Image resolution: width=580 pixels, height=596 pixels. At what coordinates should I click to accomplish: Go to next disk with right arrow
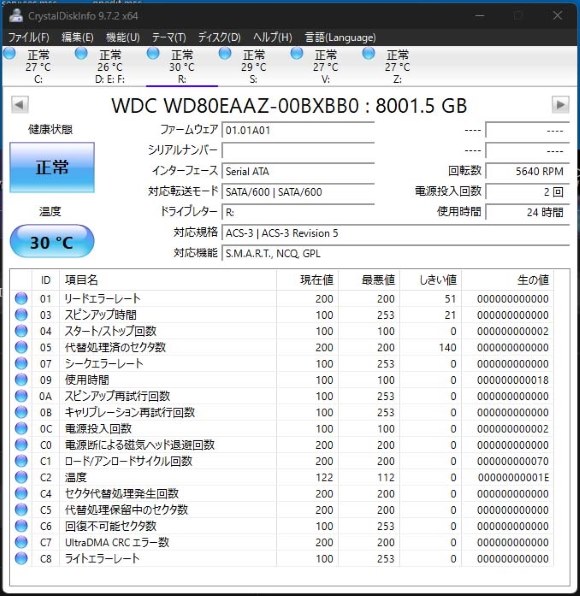tap(560, 105)
